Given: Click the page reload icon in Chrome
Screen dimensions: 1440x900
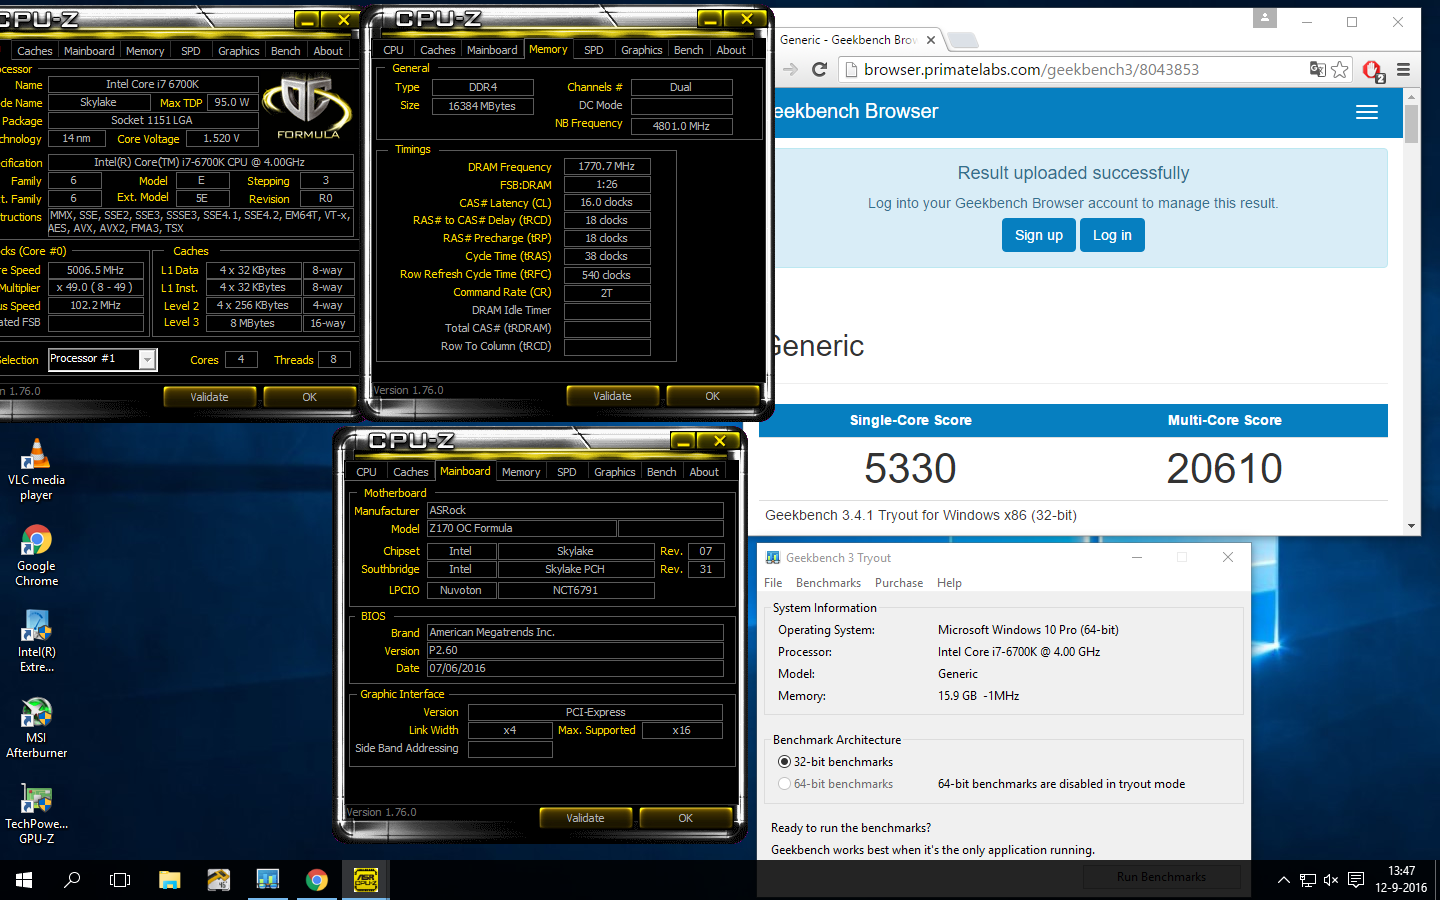Looking at the screenshot, I should click(819, 69).
